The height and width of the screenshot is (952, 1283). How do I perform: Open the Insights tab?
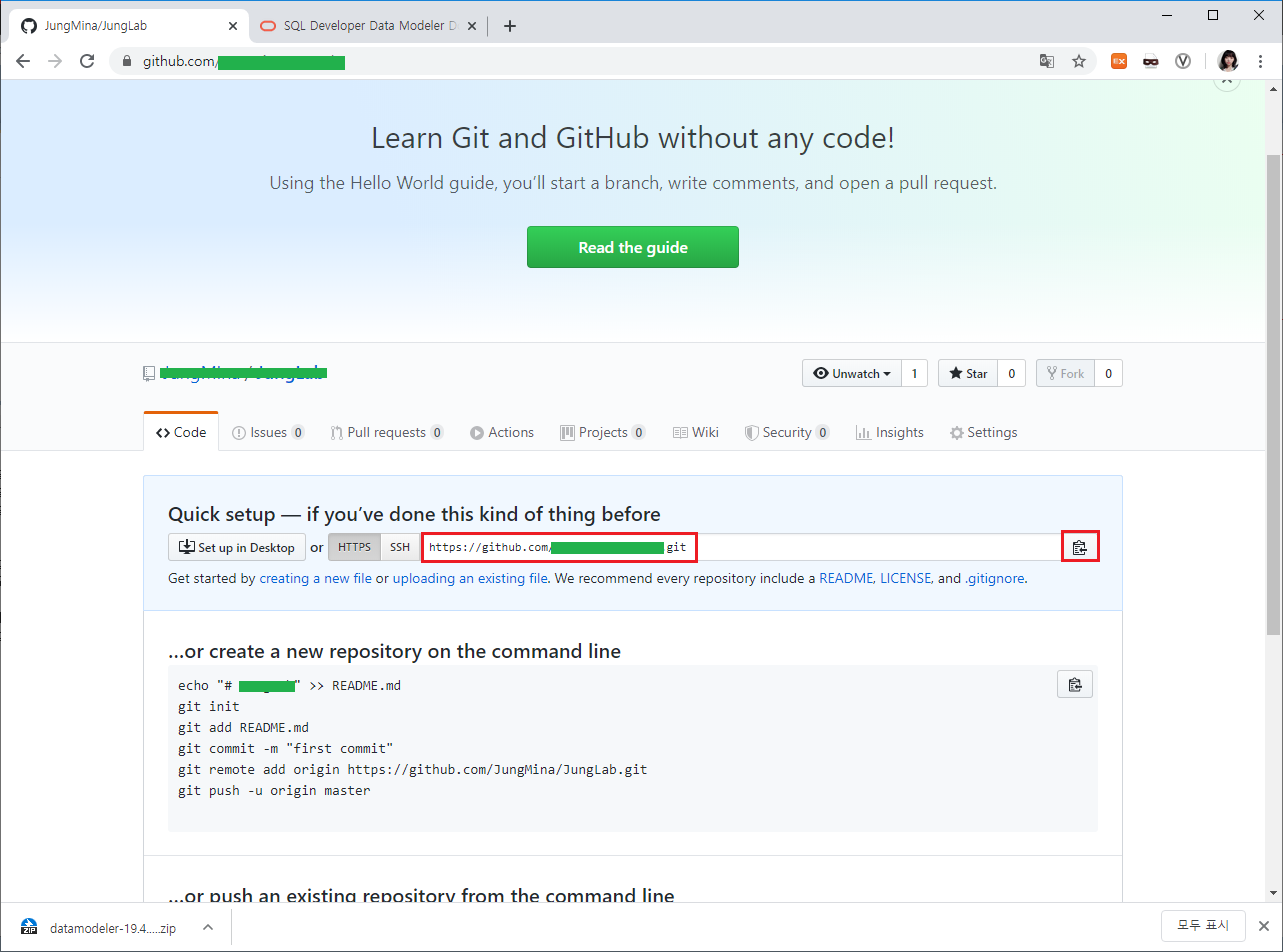coord(890,432)
